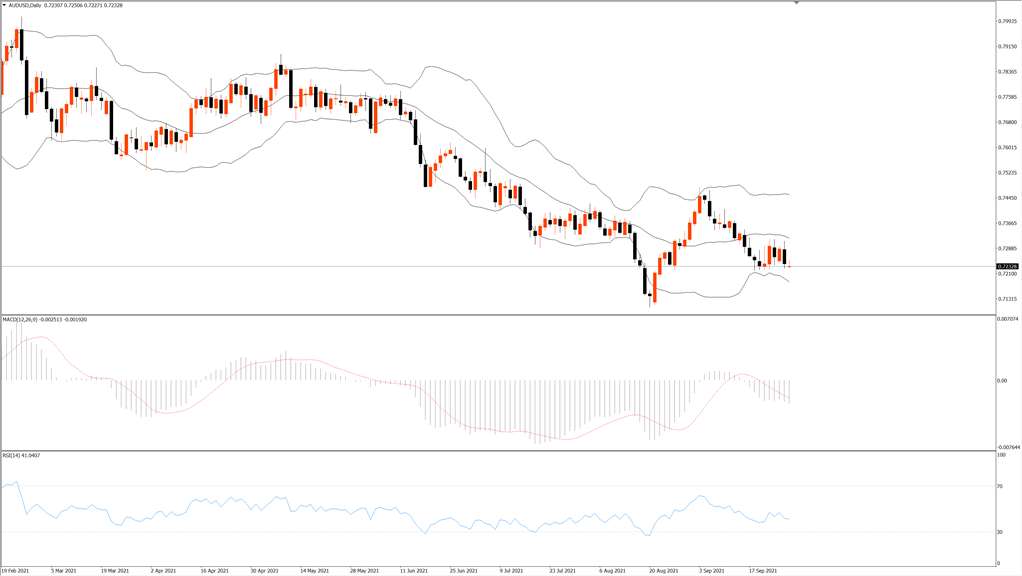Click the 17 Sep 2021 date label
1022x576 pixels.
tap(763, 571)
